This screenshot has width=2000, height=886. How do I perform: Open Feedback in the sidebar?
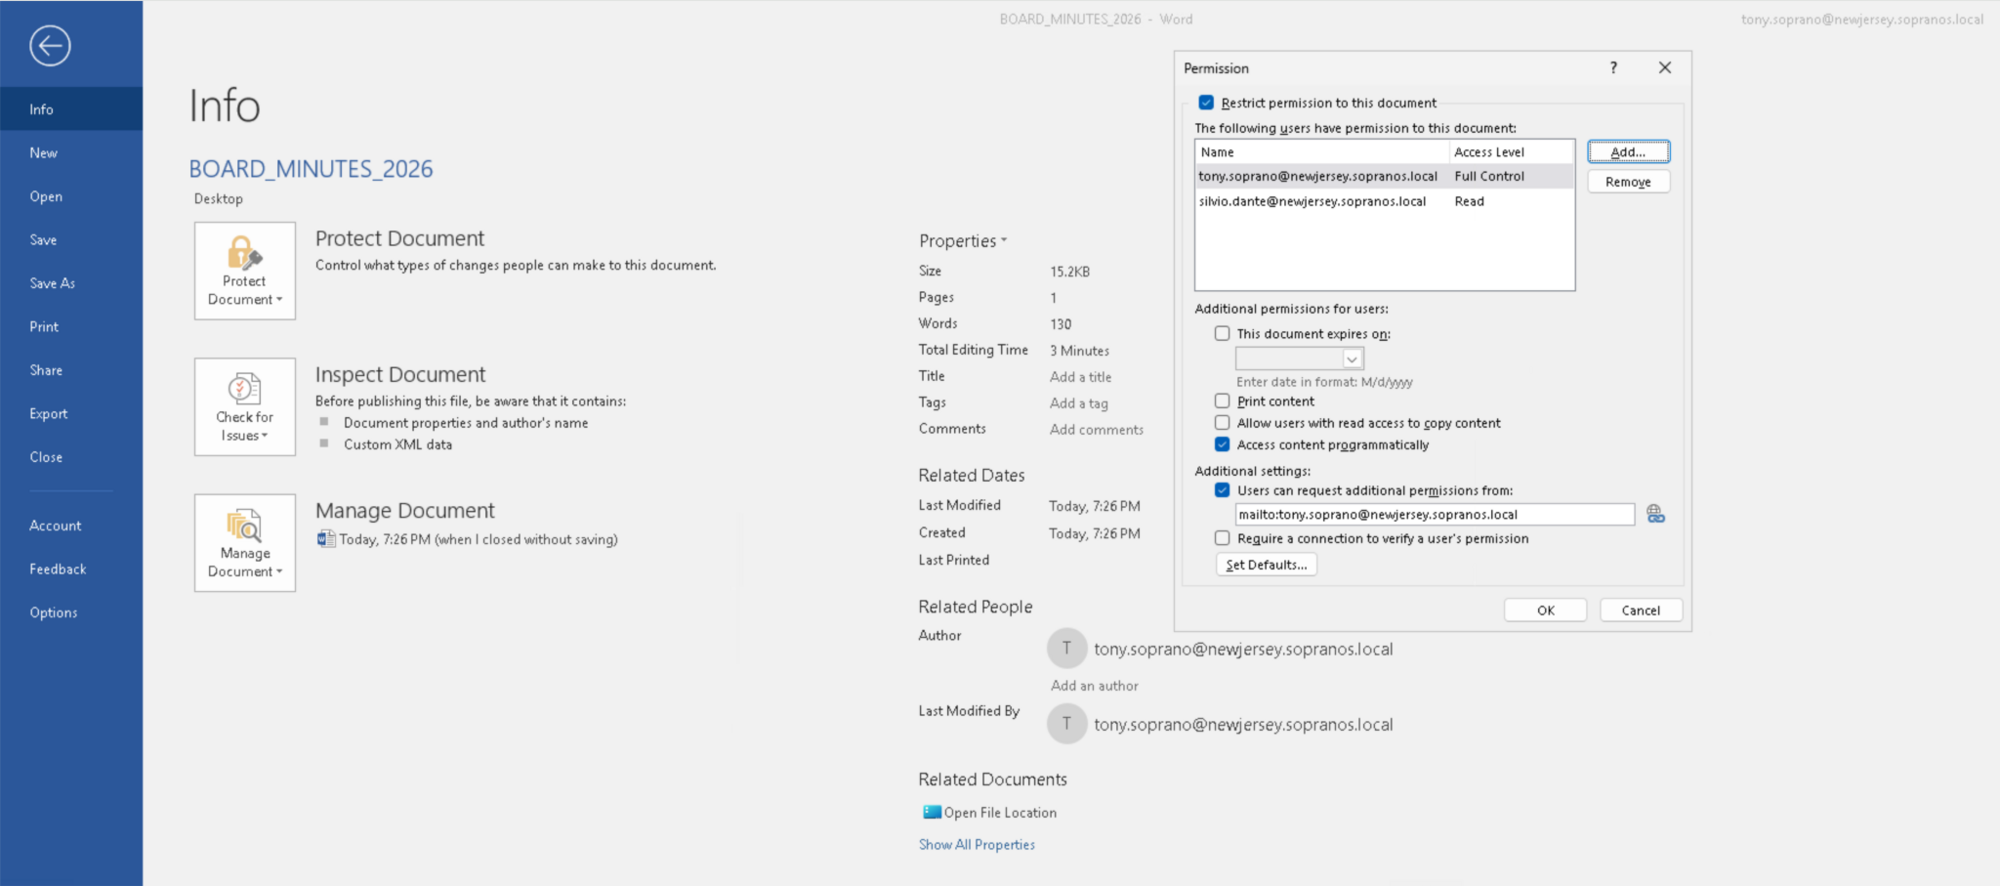[71, 569]
